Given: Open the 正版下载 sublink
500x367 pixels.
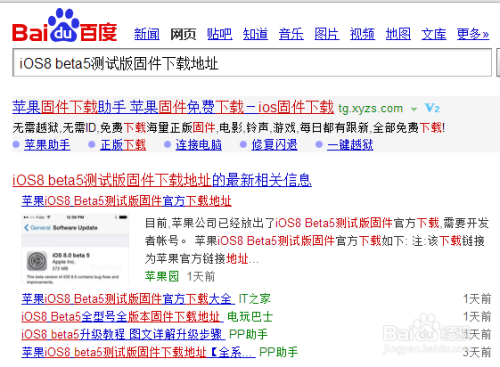Looking at the screenshot, I should [123, 145].
